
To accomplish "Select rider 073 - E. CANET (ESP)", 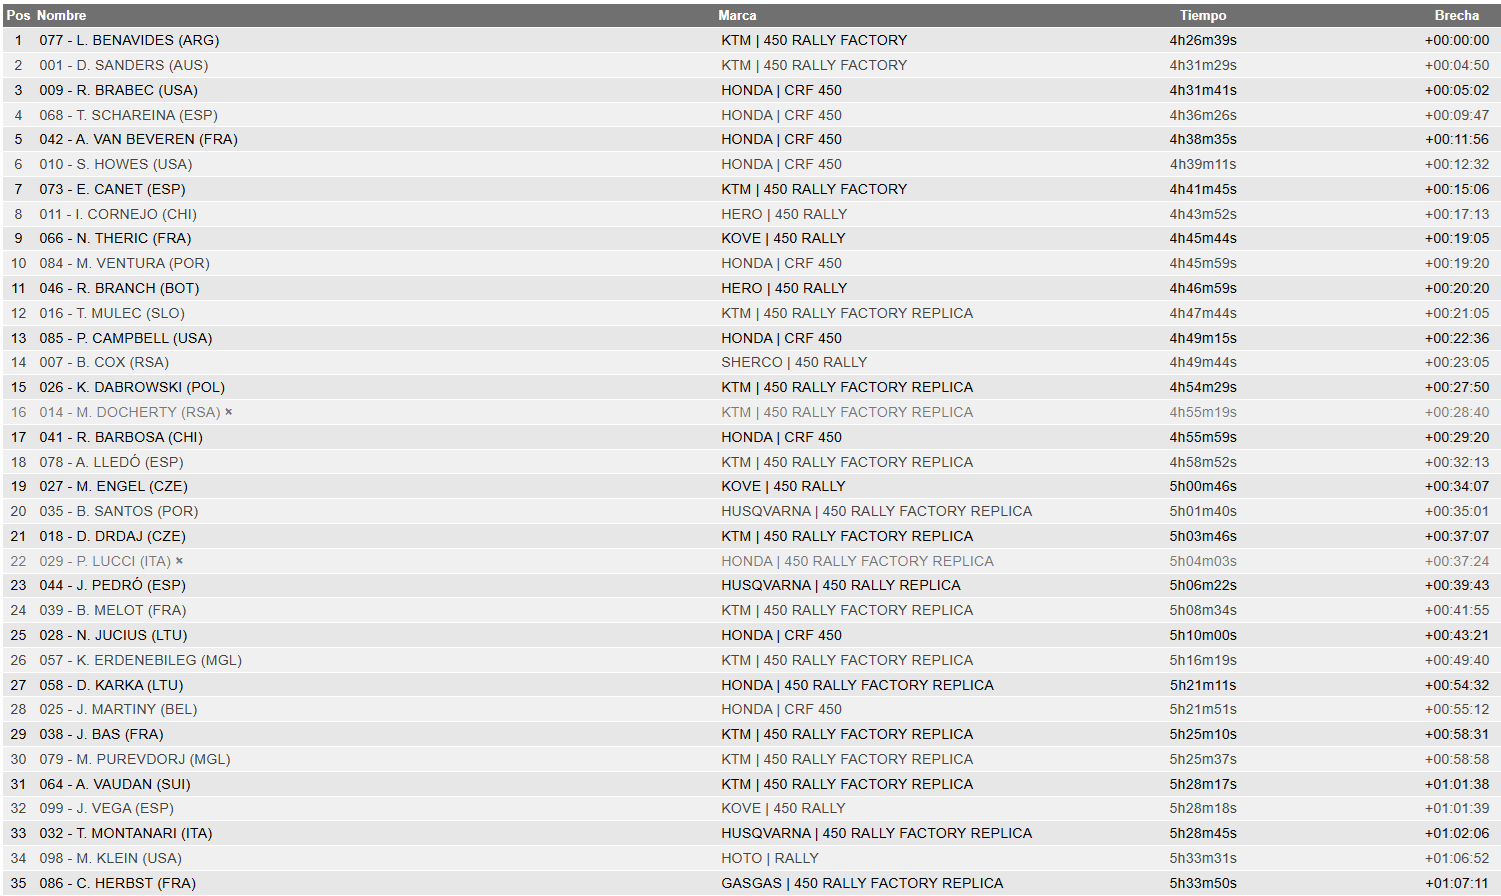I will pos(112,189).
